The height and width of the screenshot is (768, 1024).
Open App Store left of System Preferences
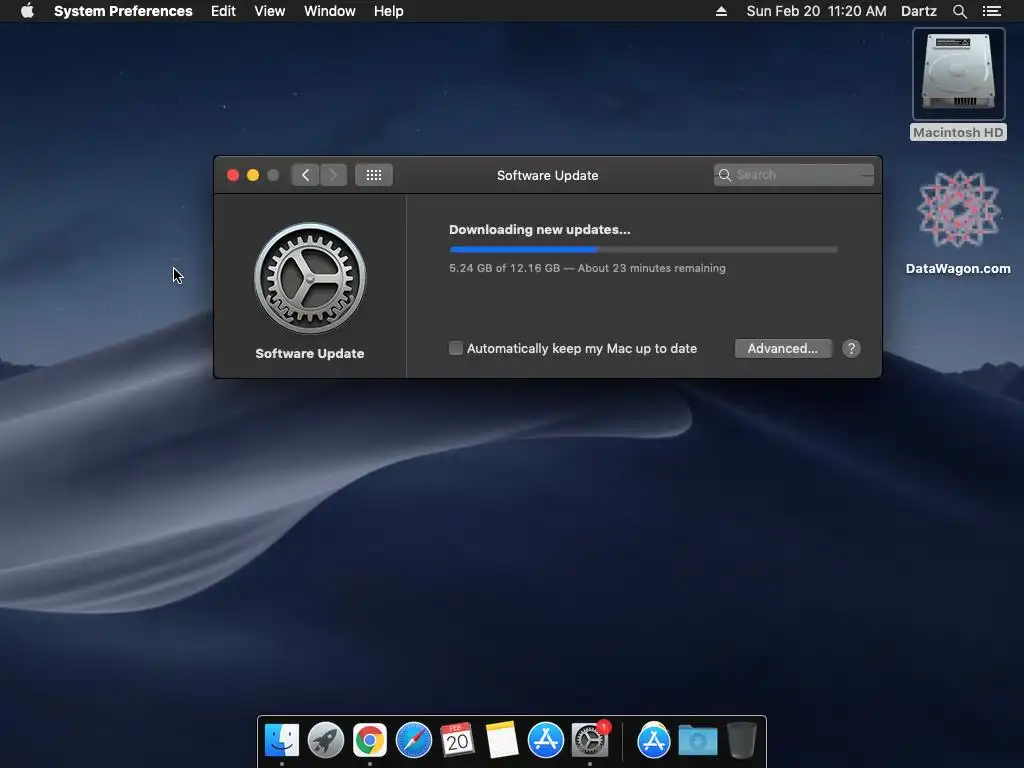545,741
